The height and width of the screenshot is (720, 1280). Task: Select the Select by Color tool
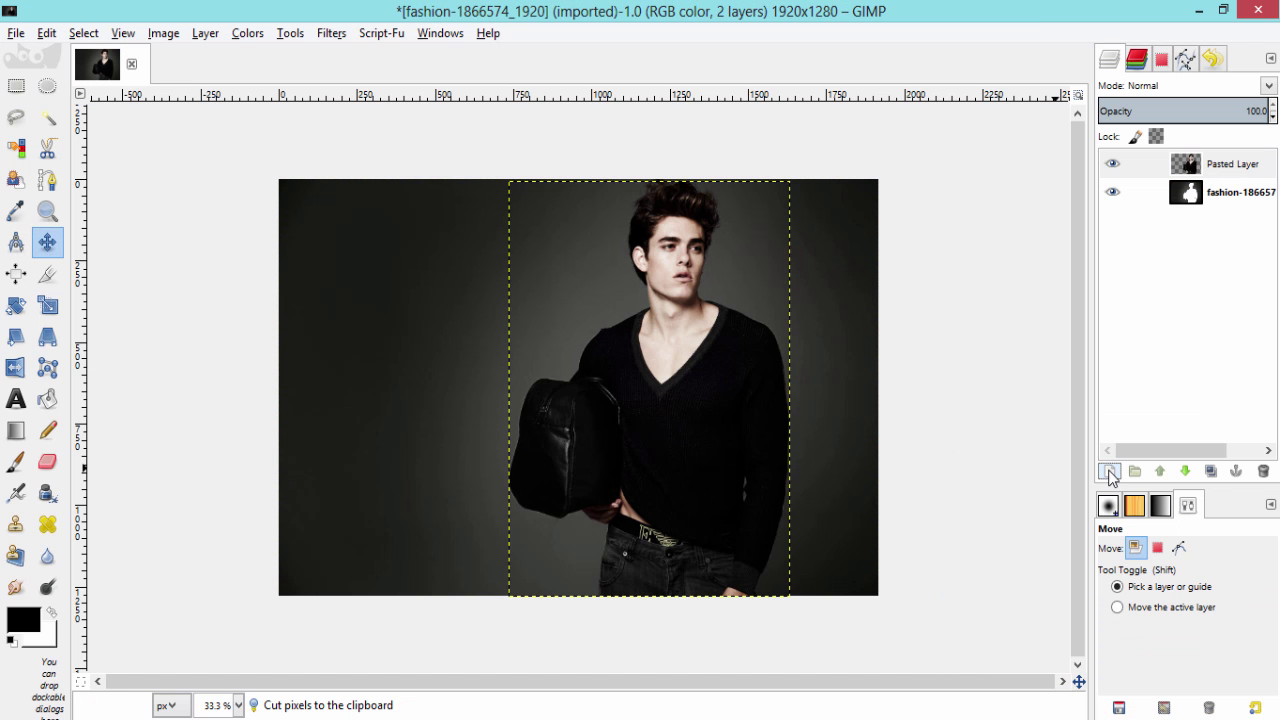[x=16, y=148]
